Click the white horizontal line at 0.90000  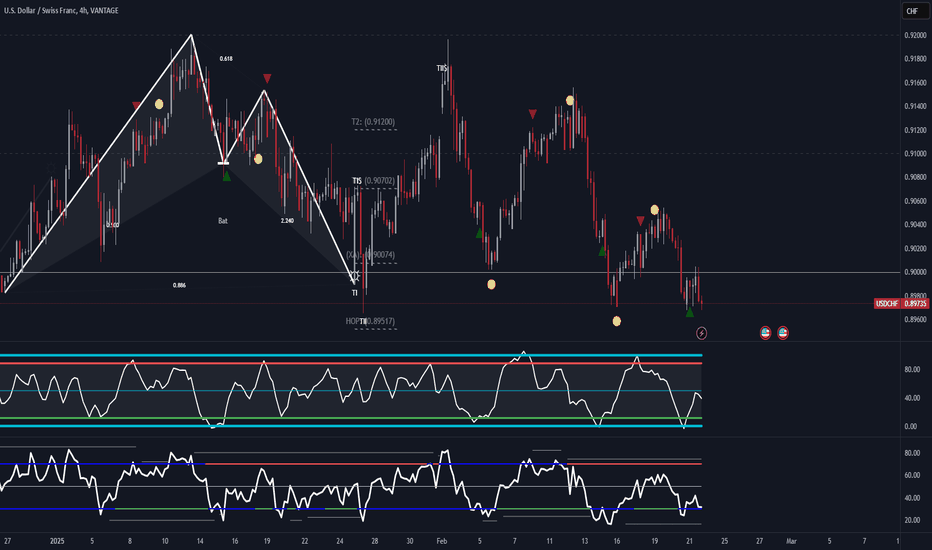point(450,272)
